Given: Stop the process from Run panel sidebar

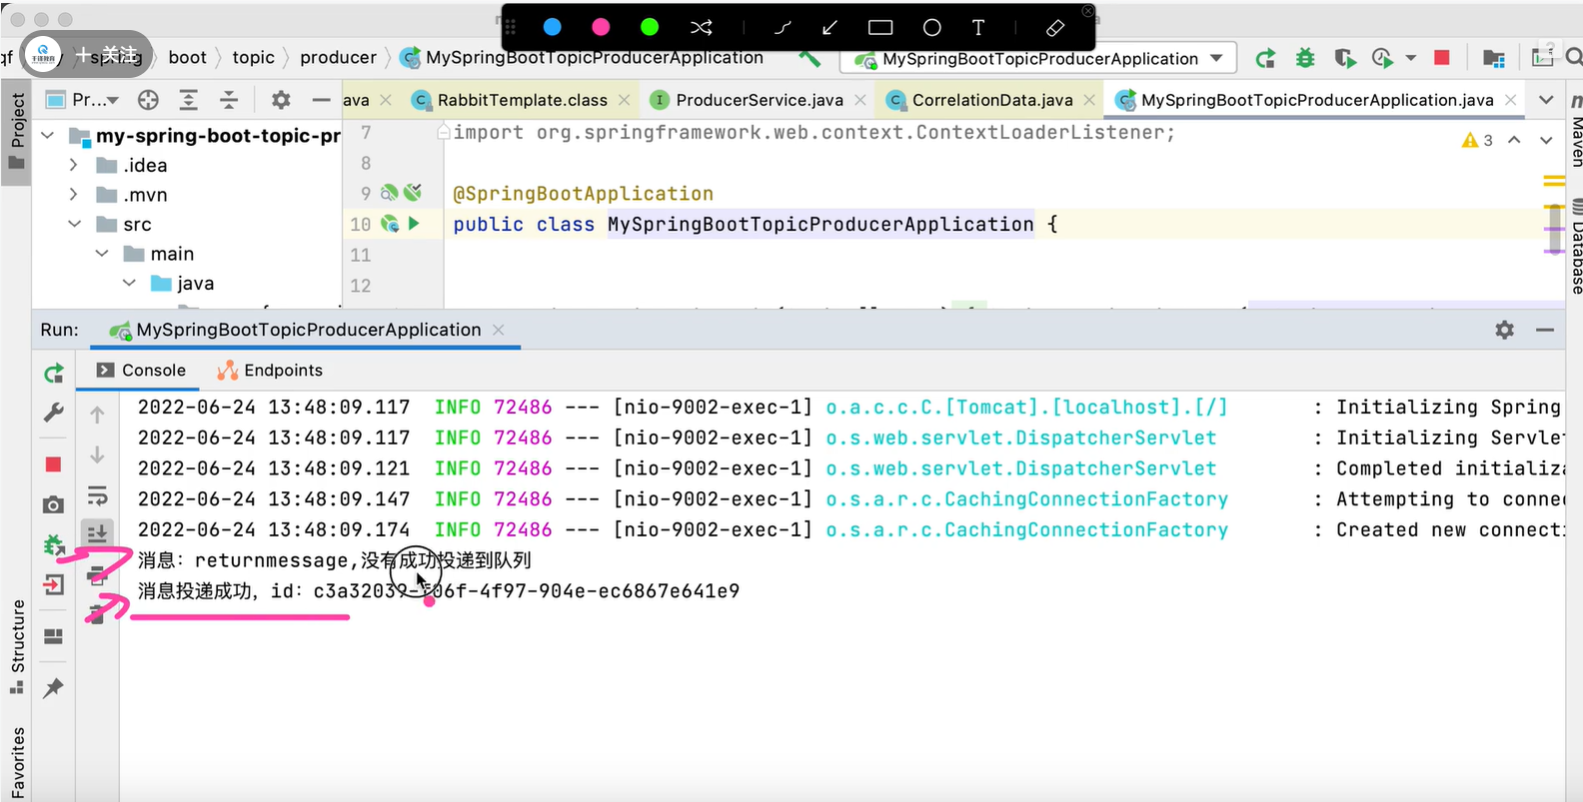Looking at the screenshot, I should [54, 464].
